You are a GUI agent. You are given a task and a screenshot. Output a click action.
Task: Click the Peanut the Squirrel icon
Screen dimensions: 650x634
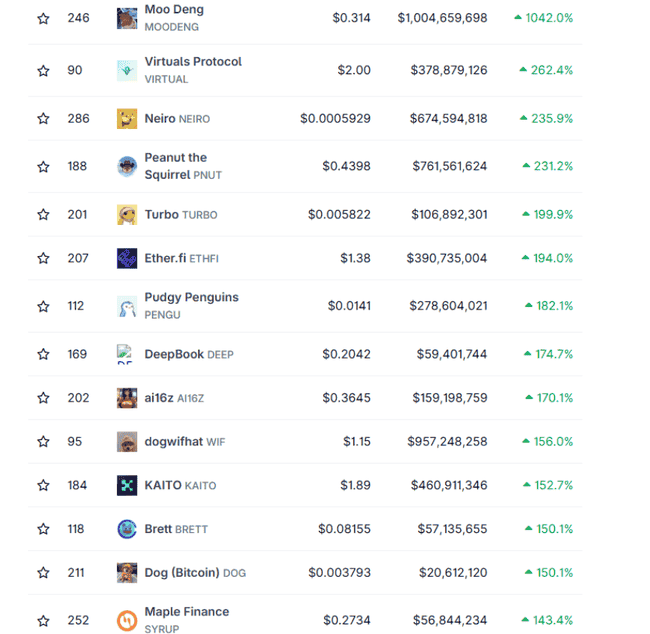point(127,166)
